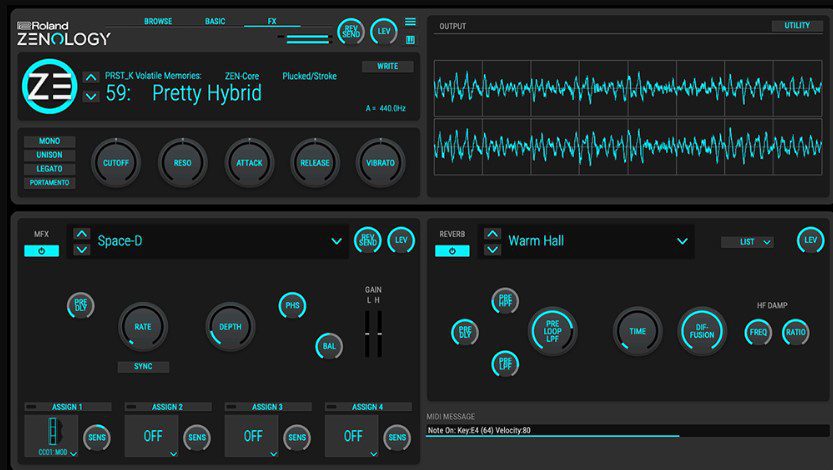Click the Reverb PRE LPF knob
This screenshot has height=470, width=833.
505,364
